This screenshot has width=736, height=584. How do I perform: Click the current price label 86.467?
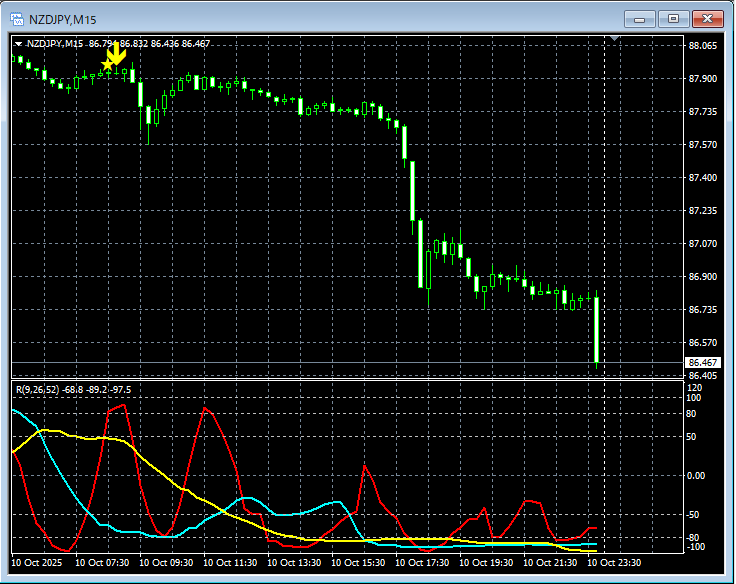tap(702, 363)
